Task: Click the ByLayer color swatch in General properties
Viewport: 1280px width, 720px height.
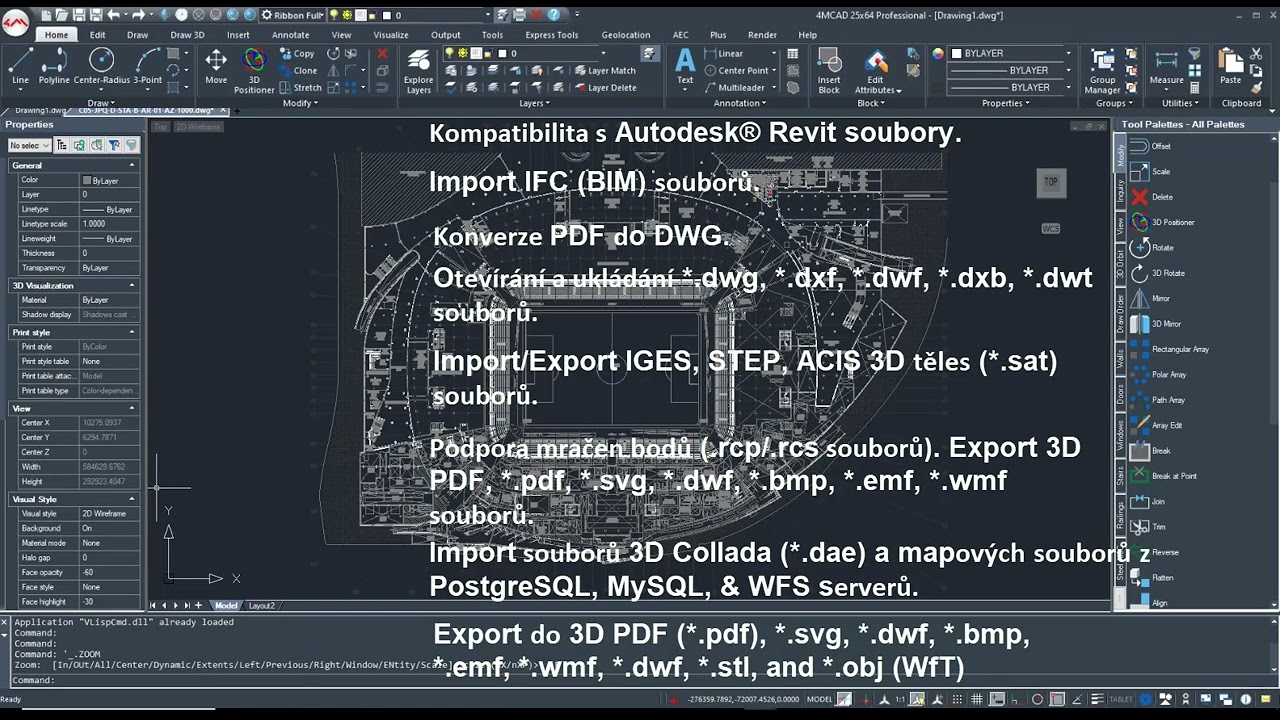Action: [x=87, y=180]
